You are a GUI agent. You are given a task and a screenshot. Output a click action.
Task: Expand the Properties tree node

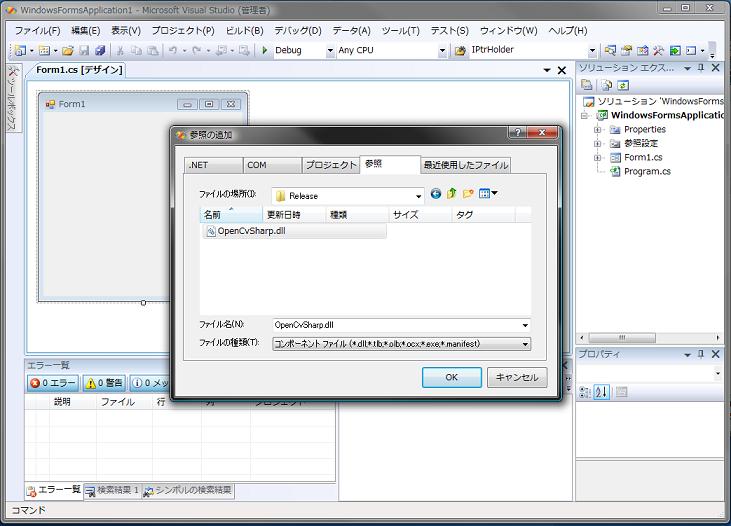click(597, 130)
